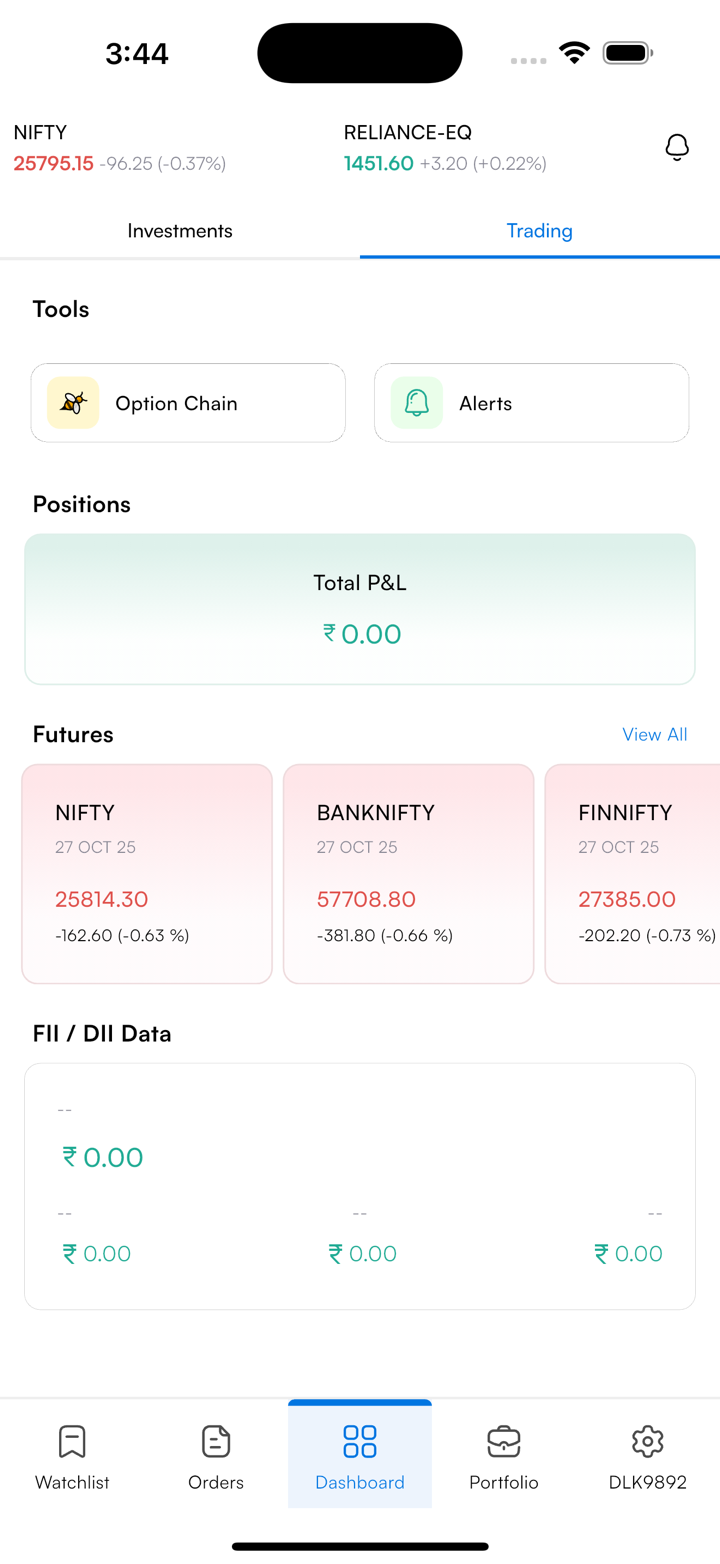The width and height of the screenshot is (720, 1564).
Task: Switch to the Investments tab
Action: tap(180, 231)
